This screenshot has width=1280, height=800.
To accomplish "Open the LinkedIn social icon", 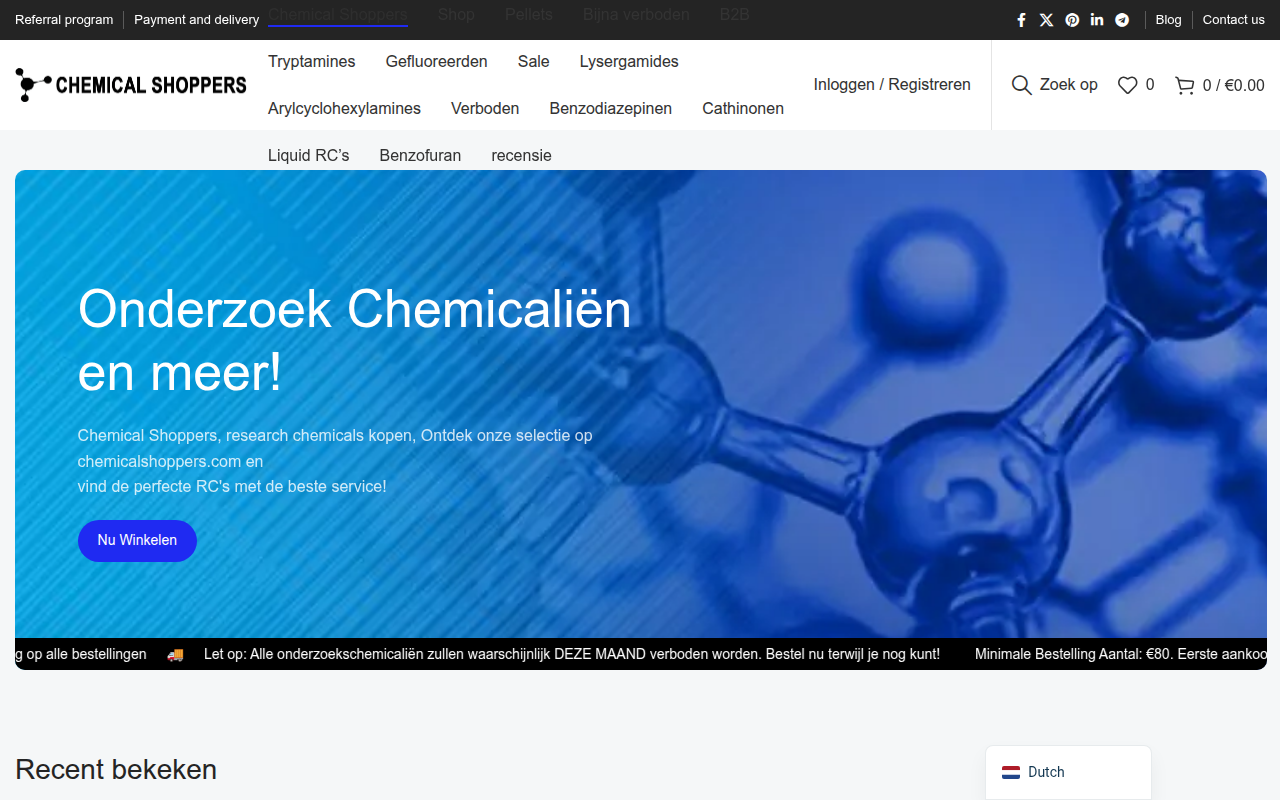I will click(x=1097, y=20).
